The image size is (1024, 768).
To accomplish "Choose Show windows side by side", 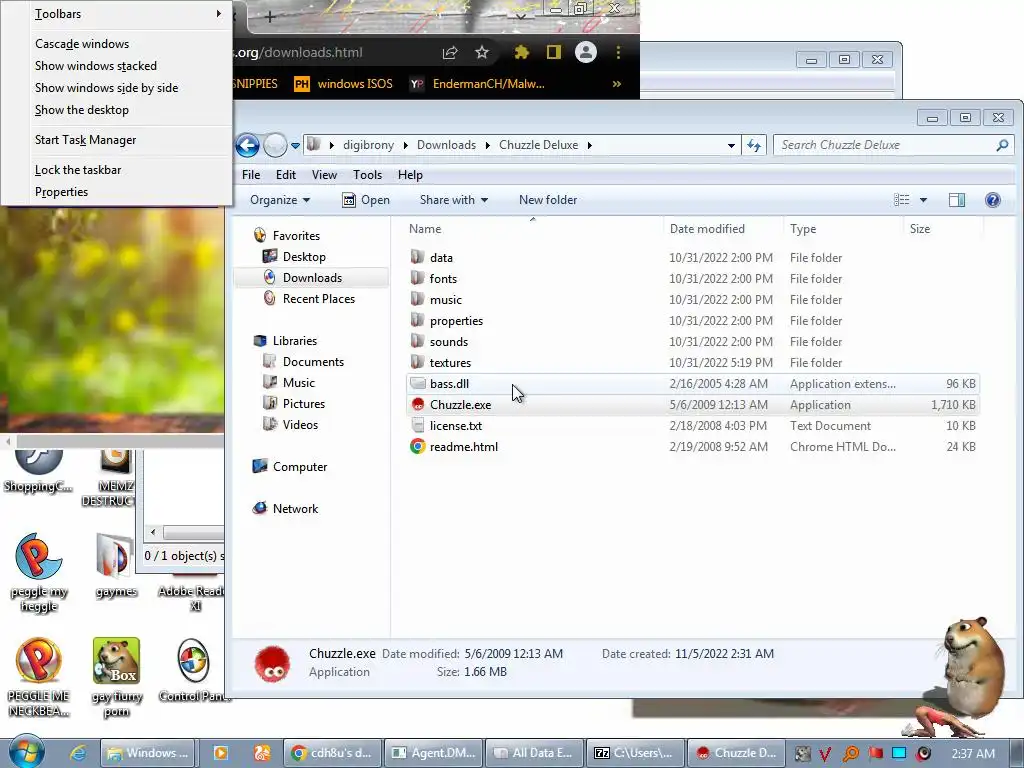I will click(x=106, y=88).
